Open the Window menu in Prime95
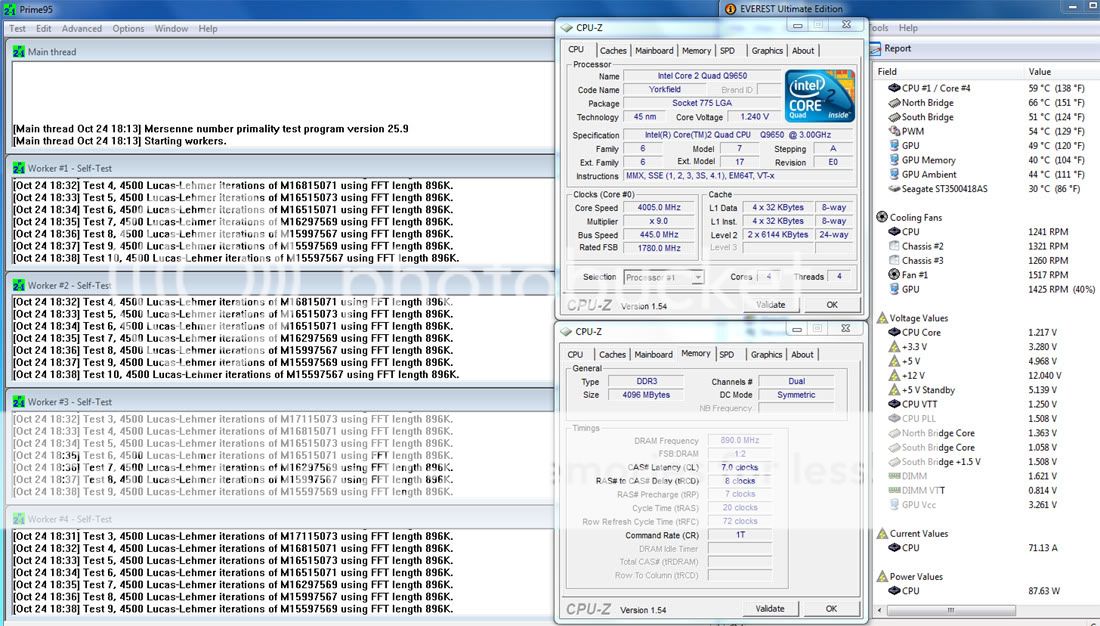 tap(171, 29)
